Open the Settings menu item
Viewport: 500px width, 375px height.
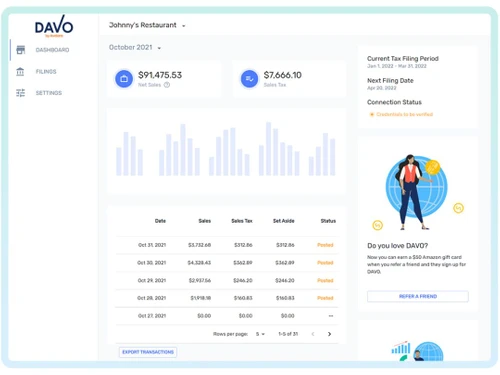pos(49,93)
